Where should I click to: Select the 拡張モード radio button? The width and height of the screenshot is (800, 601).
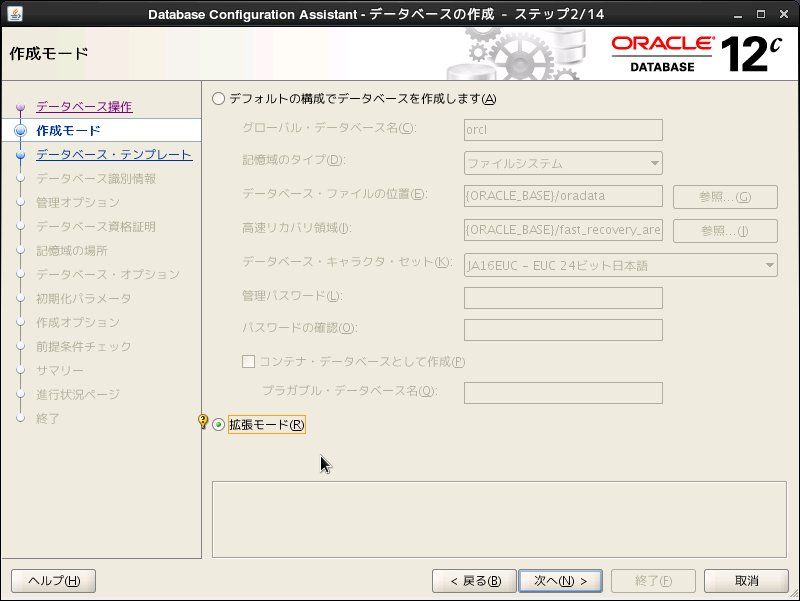click(x=218, y=424)
